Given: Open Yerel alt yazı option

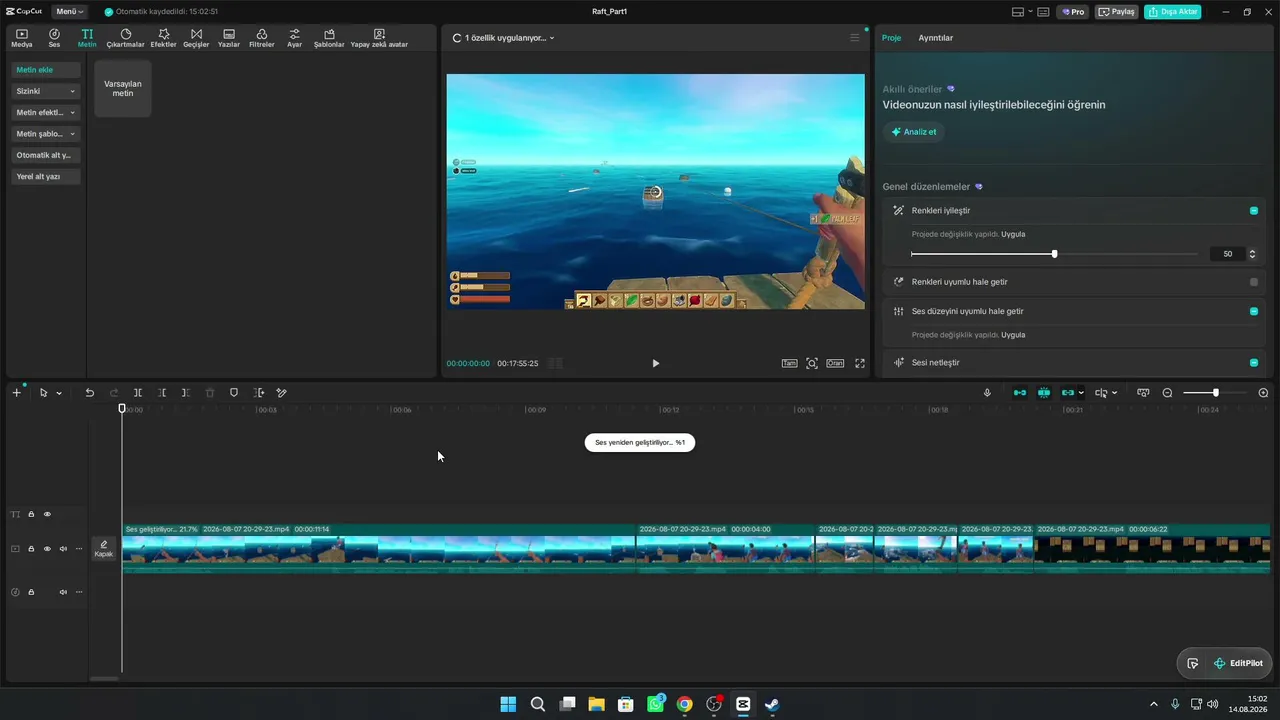Looking at the screenshot, I should pyautogui.click(x=46, y=176).
